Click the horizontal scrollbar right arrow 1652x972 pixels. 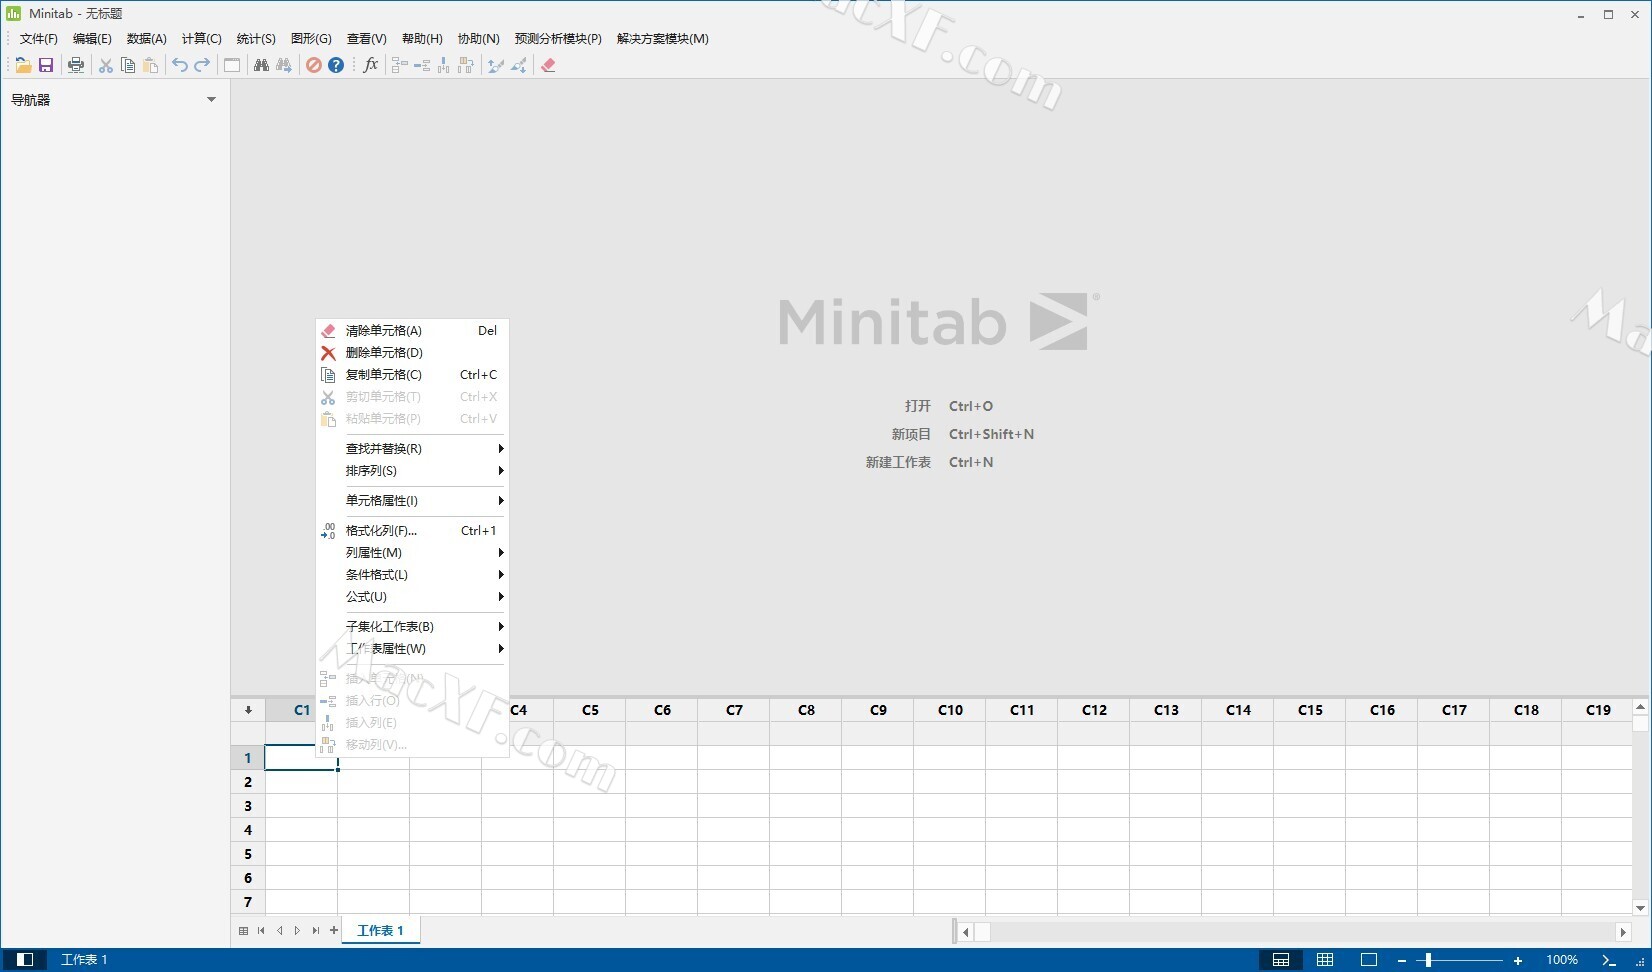point(1623,932)
